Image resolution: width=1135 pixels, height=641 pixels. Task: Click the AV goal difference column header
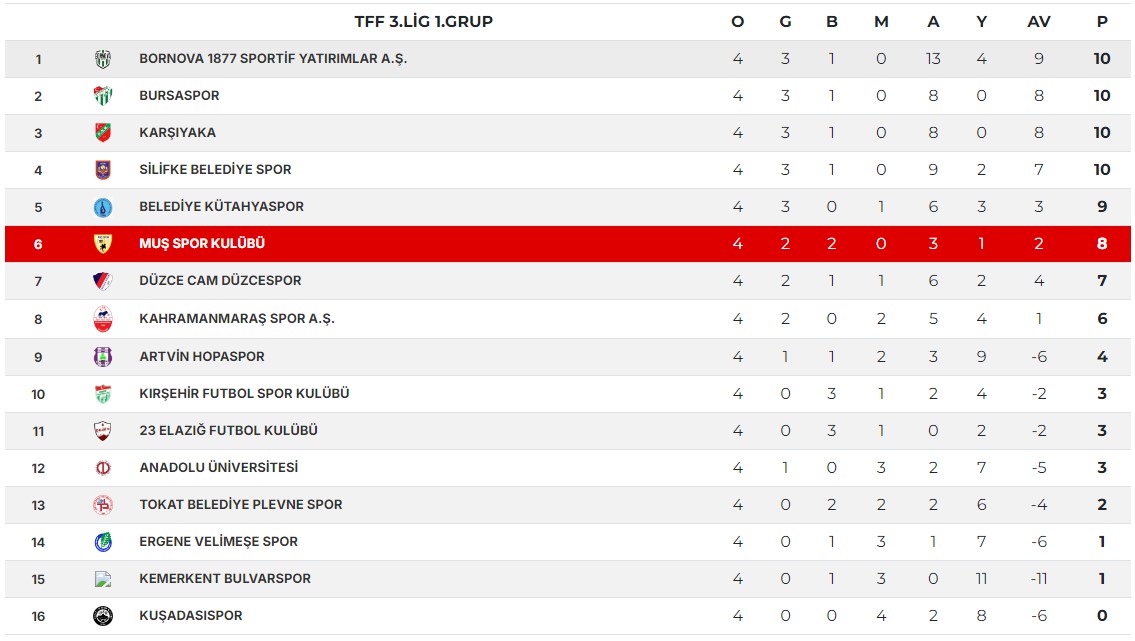pos(1039,22)
